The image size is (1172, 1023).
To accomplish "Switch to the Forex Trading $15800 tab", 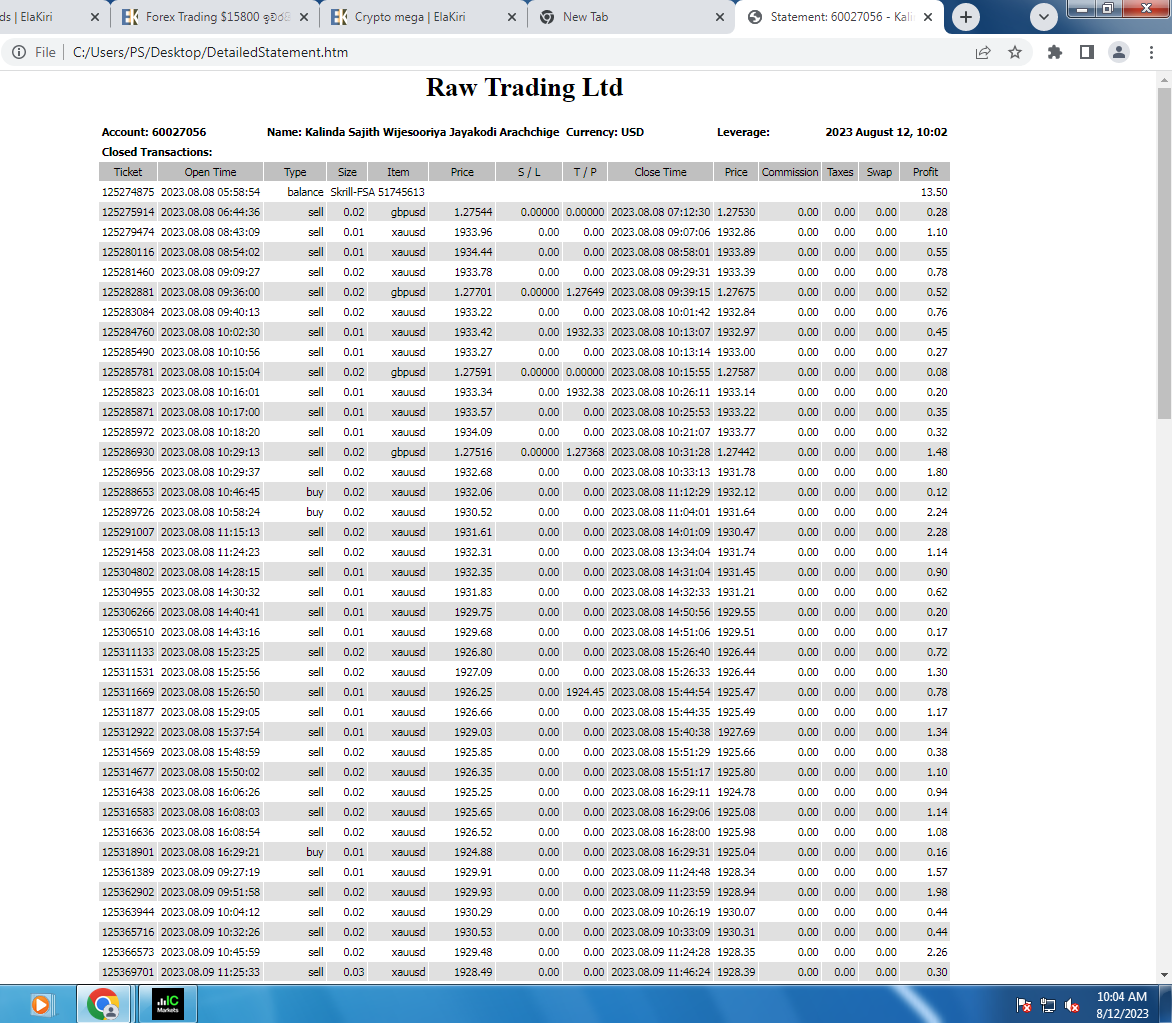I will tap(215, 16).
